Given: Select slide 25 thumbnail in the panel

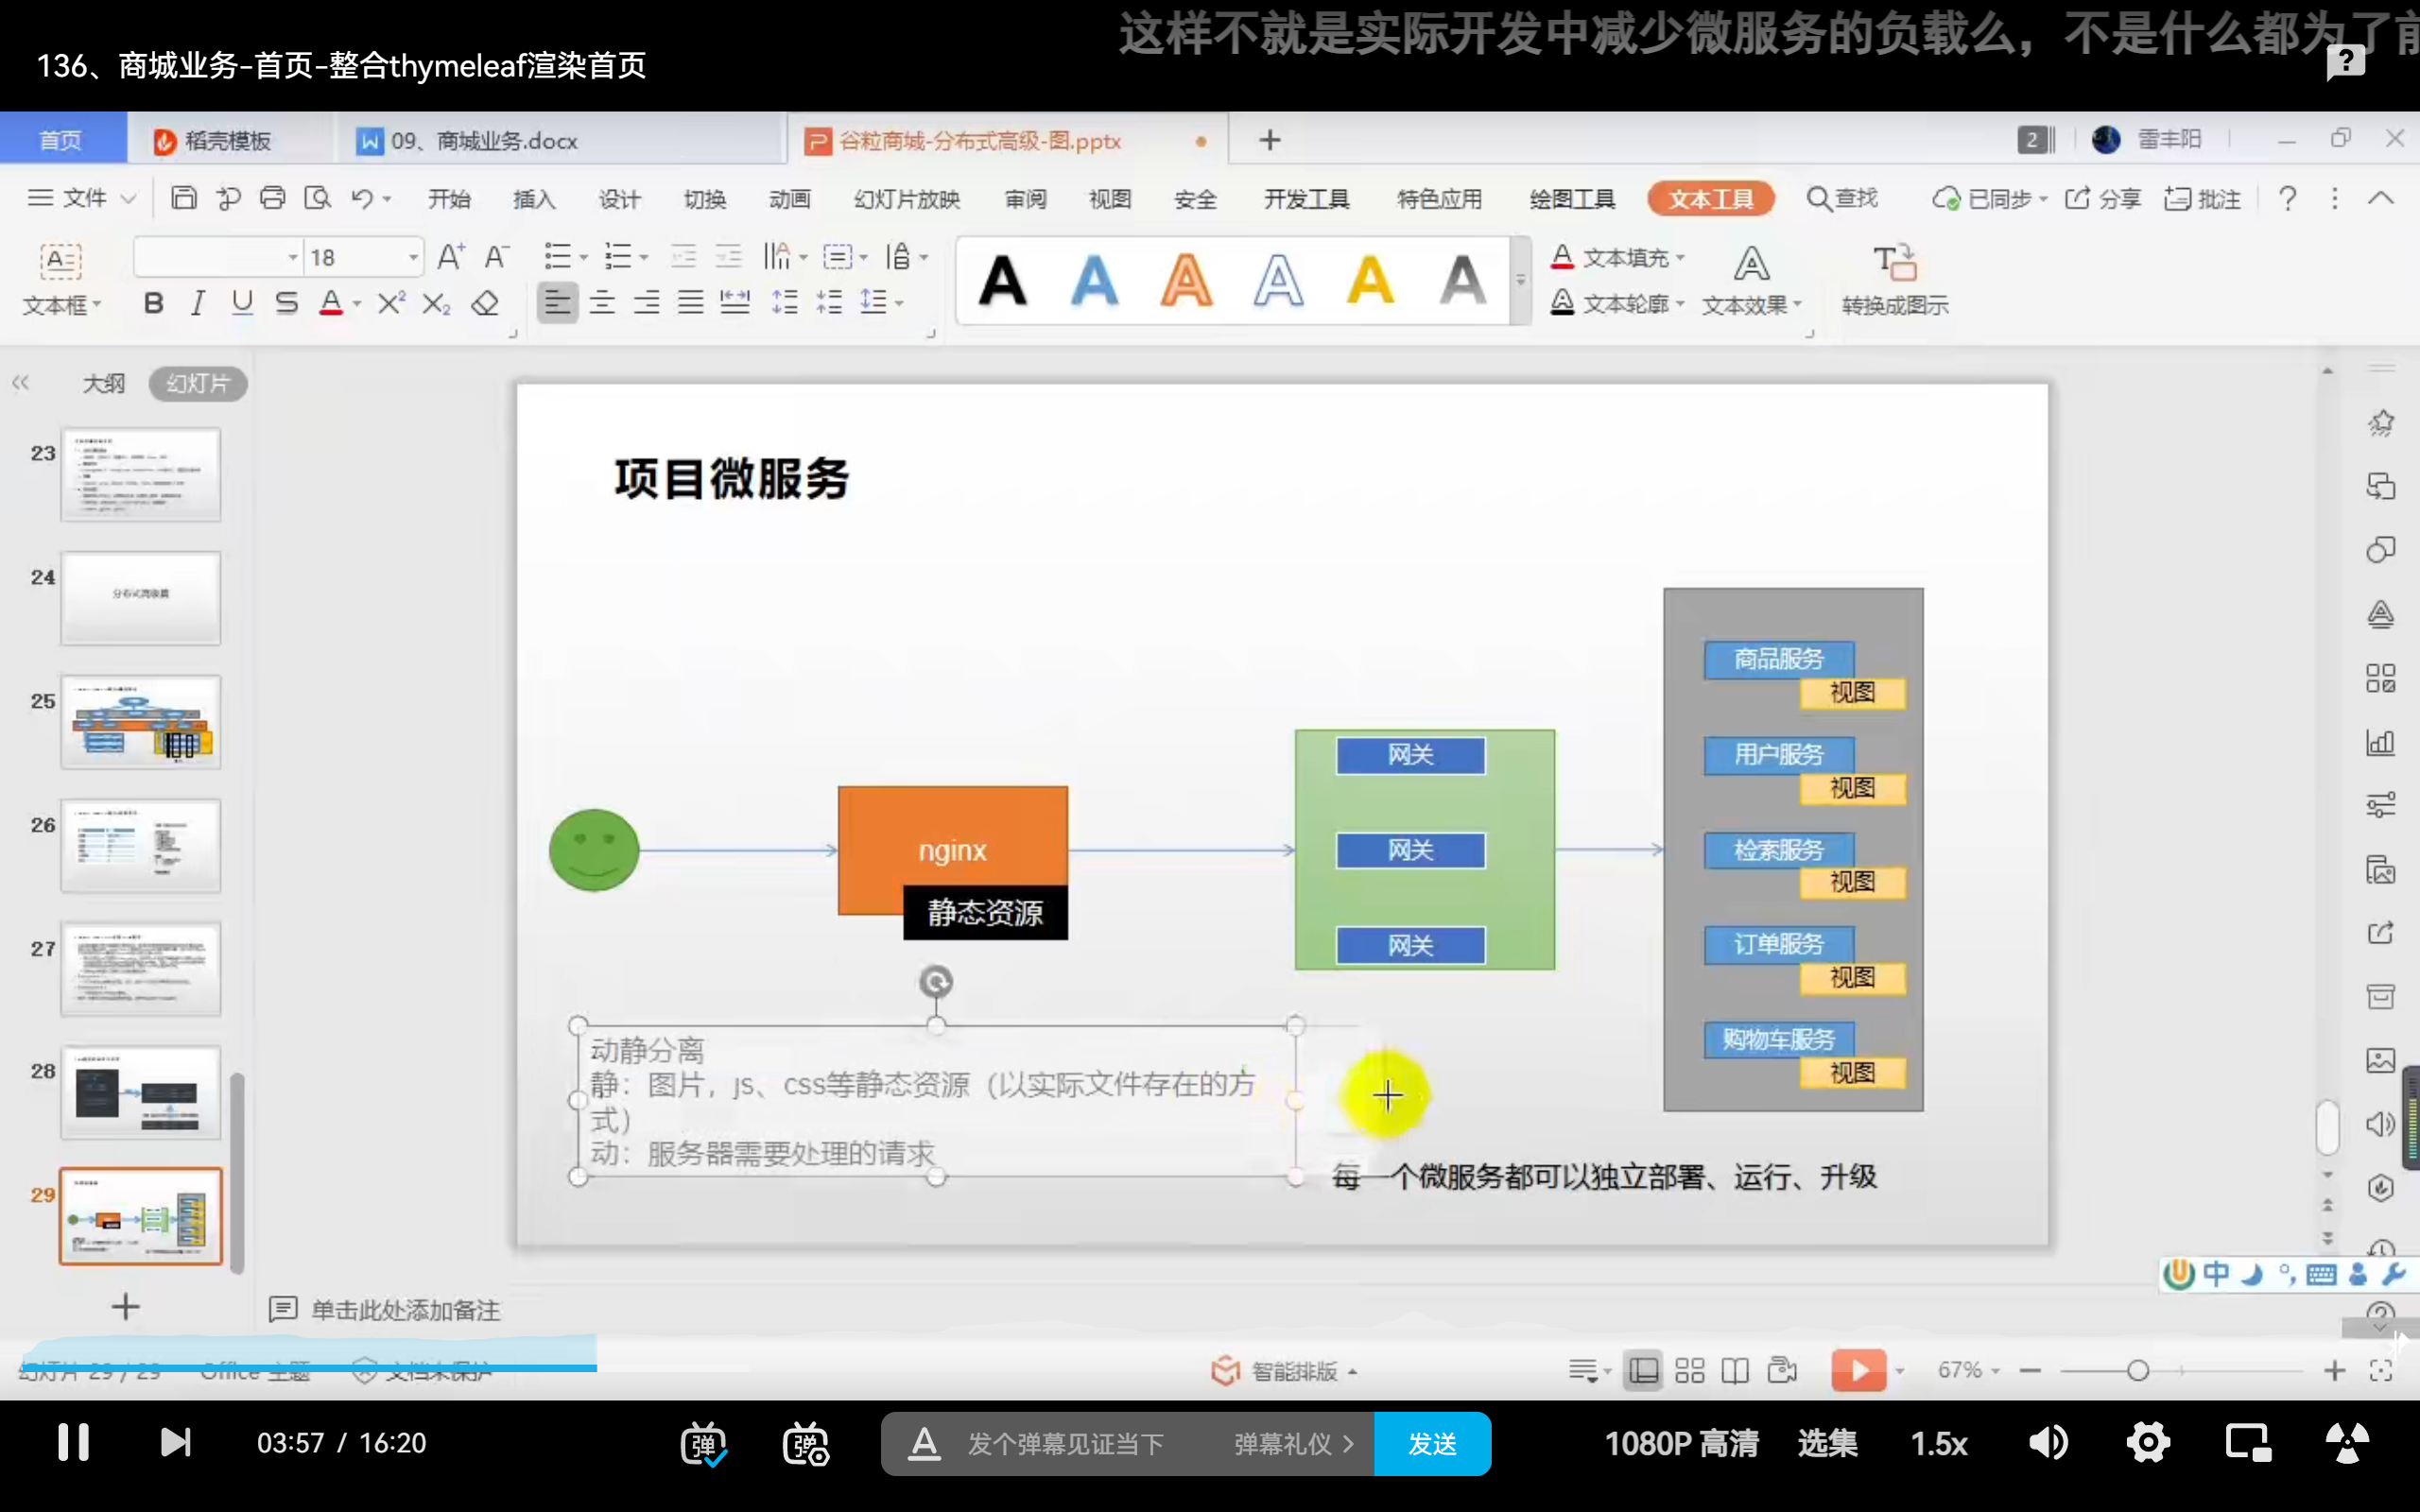Looking at the screenshot, I should pyautogui.click(x=141, y=722).
